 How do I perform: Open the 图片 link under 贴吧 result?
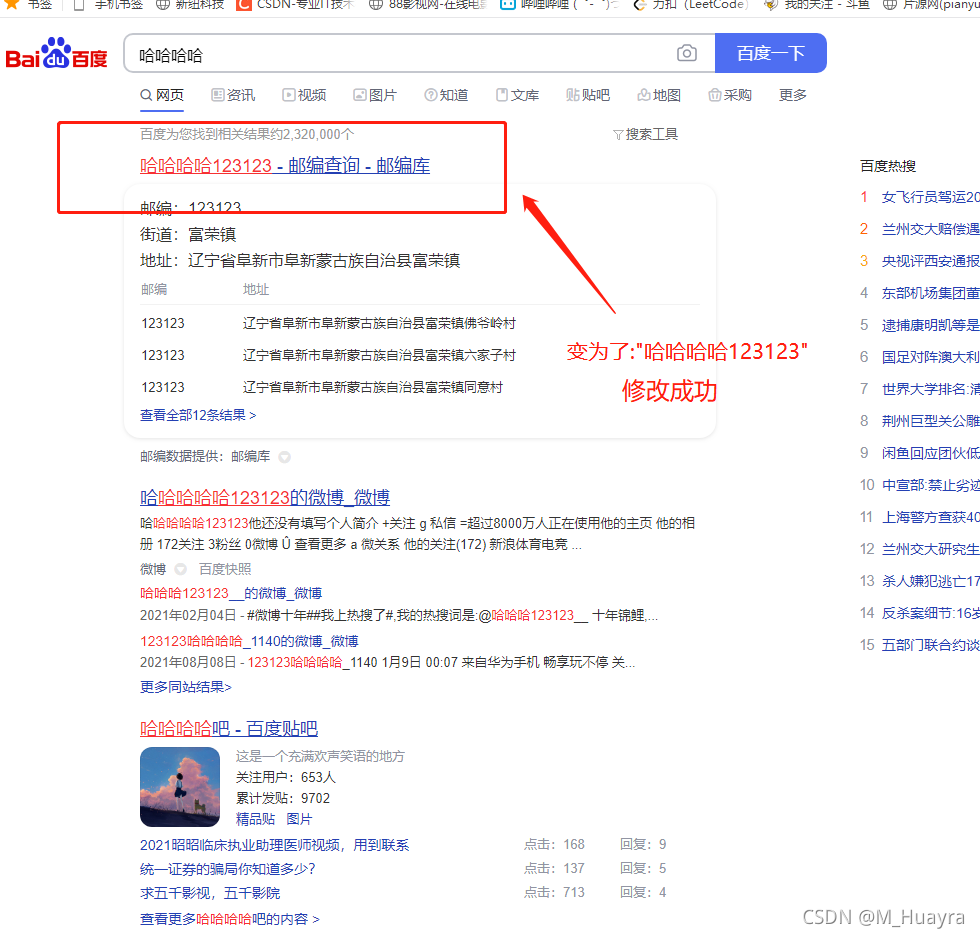click(x=299, y=819)
